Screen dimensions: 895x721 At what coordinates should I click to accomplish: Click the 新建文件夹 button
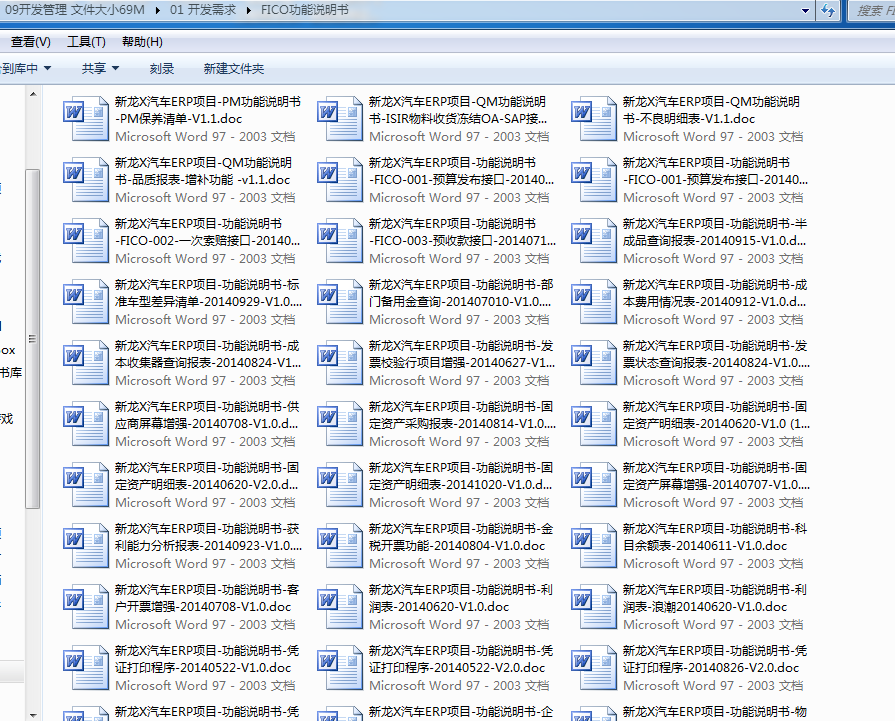point(234,69)
